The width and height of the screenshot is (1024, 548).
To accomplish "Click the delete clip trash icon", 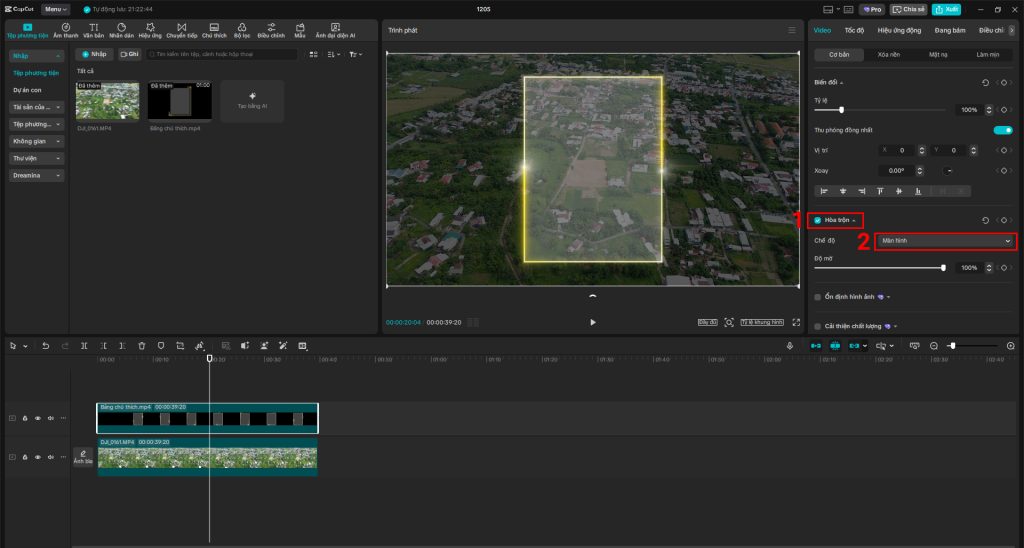I will [142, 346].
